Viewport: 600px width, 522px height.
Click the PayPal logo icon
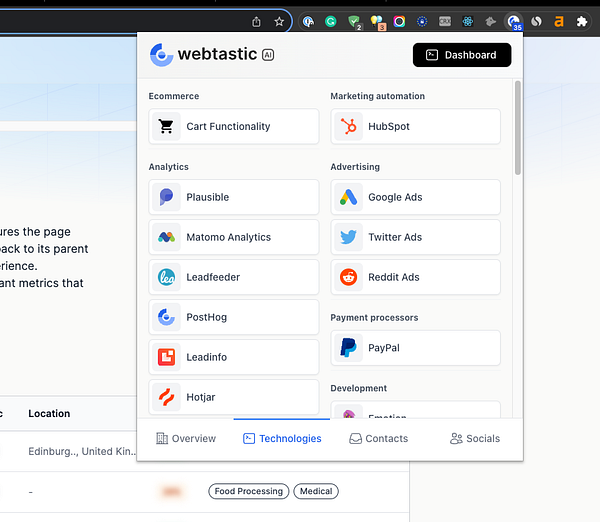pos(348,348)
